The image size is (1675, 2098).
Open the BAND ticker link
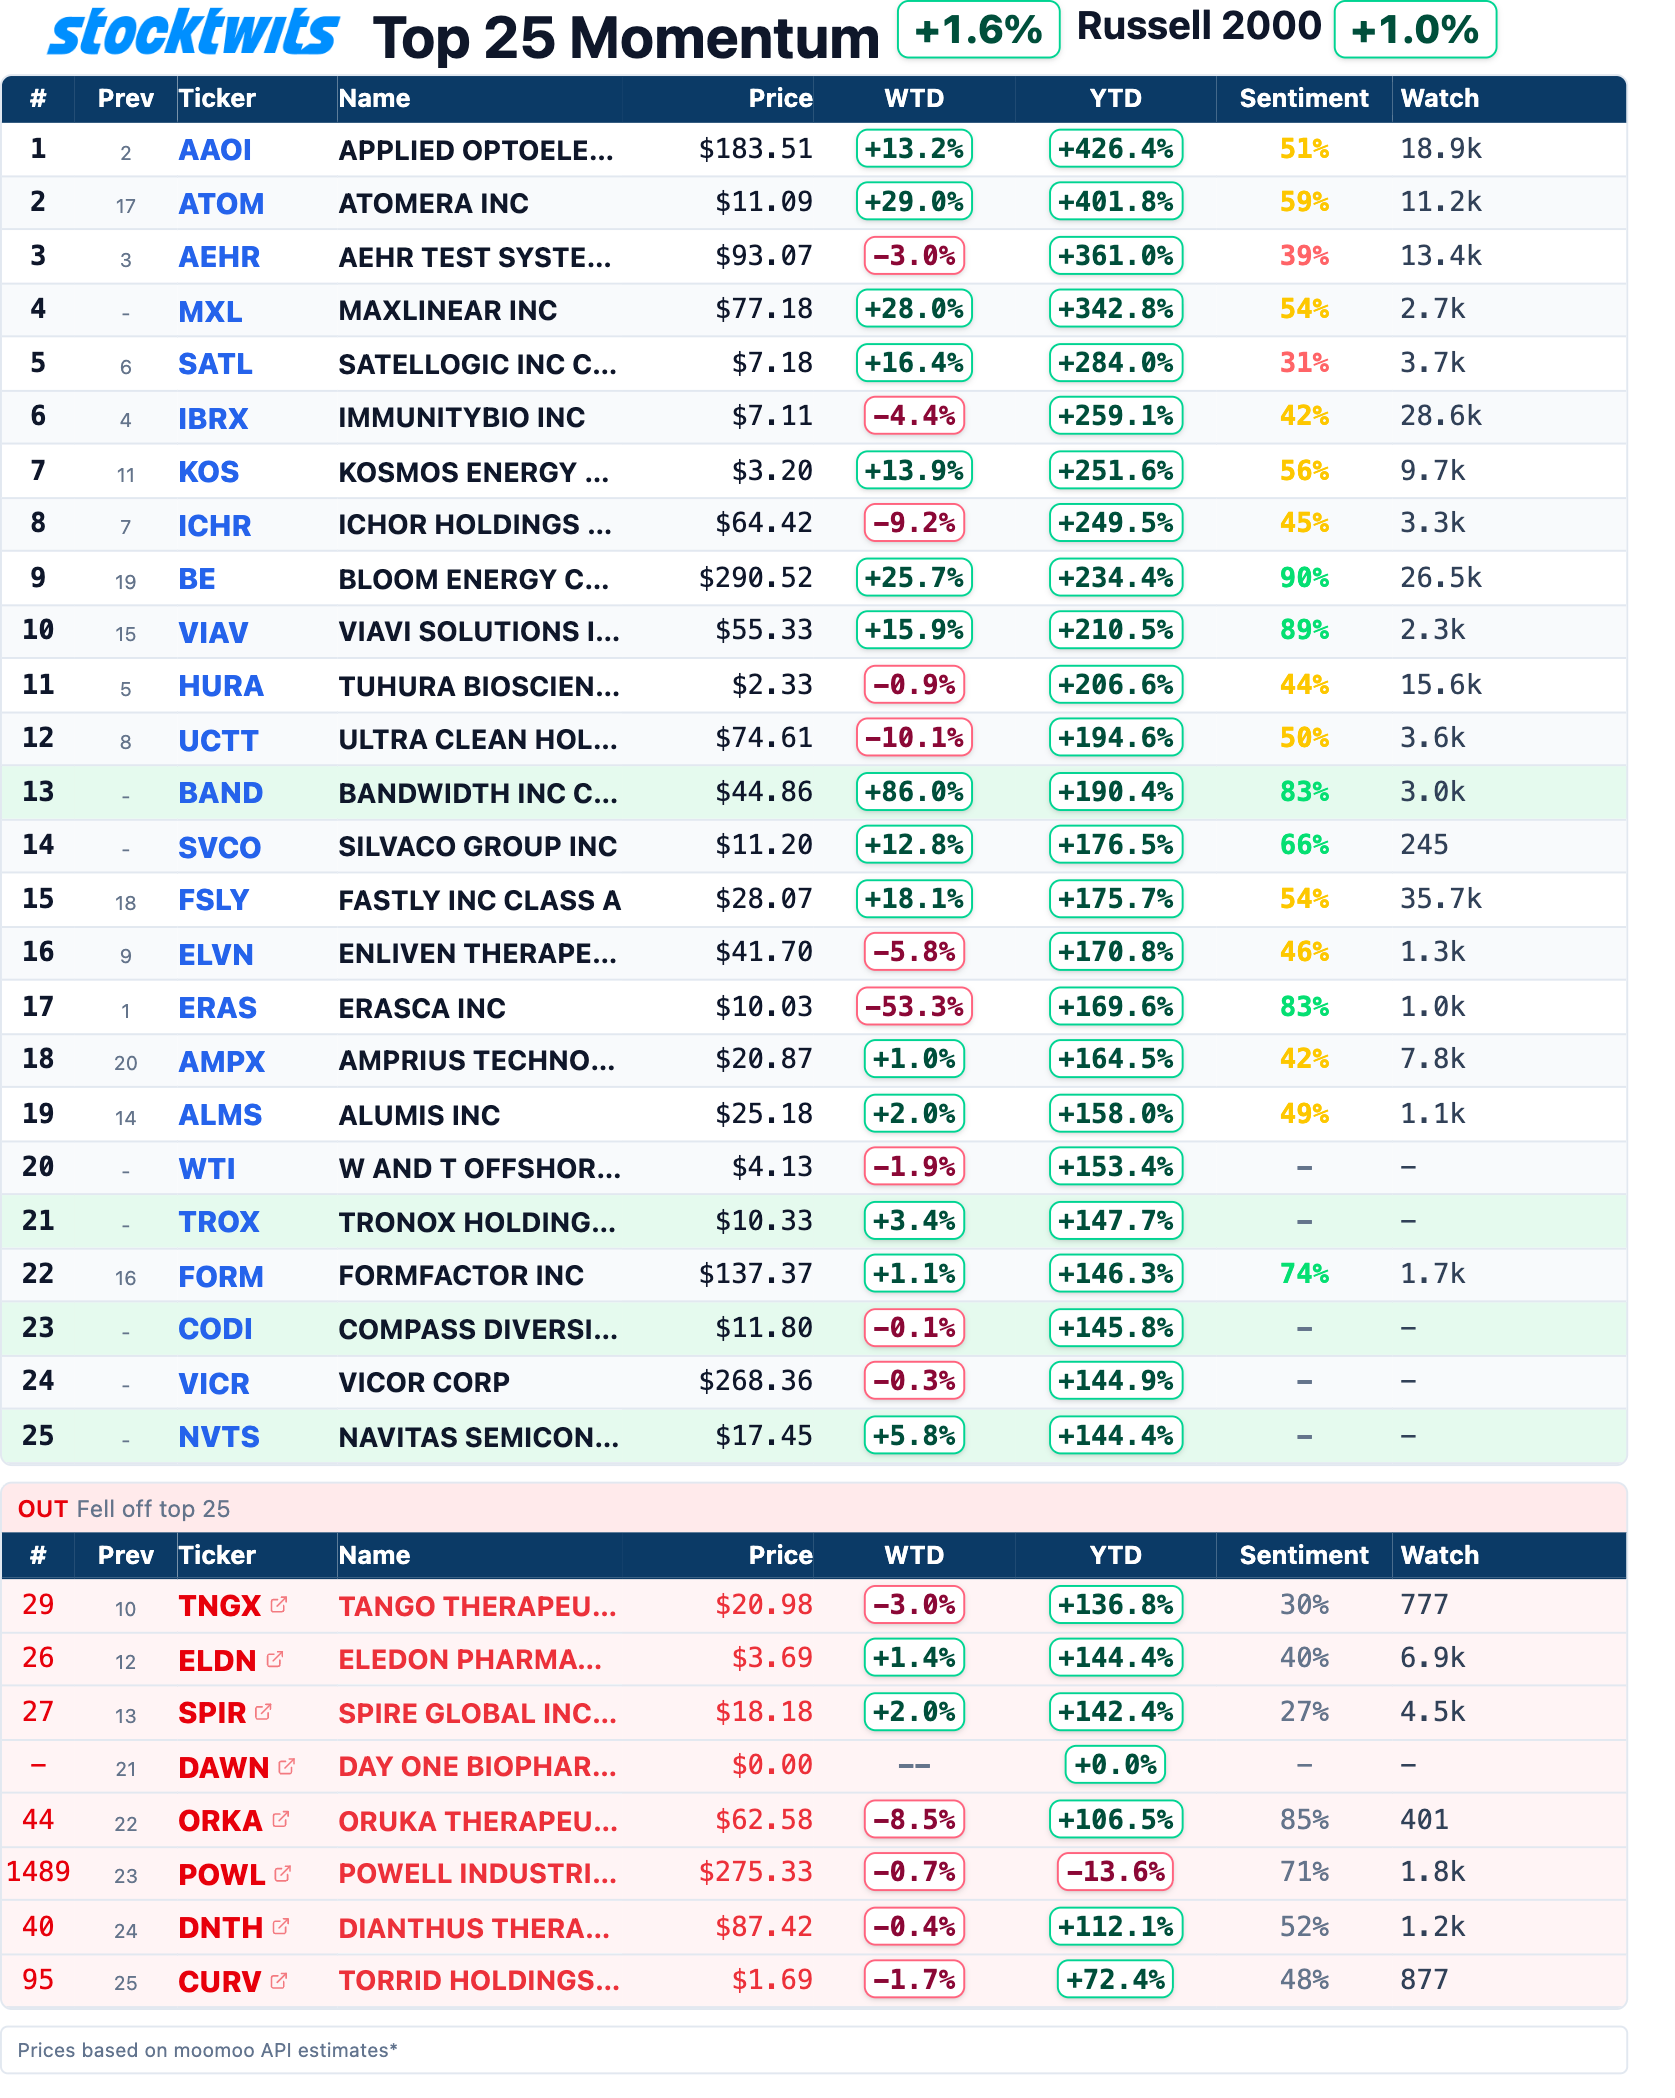(220, 793)
